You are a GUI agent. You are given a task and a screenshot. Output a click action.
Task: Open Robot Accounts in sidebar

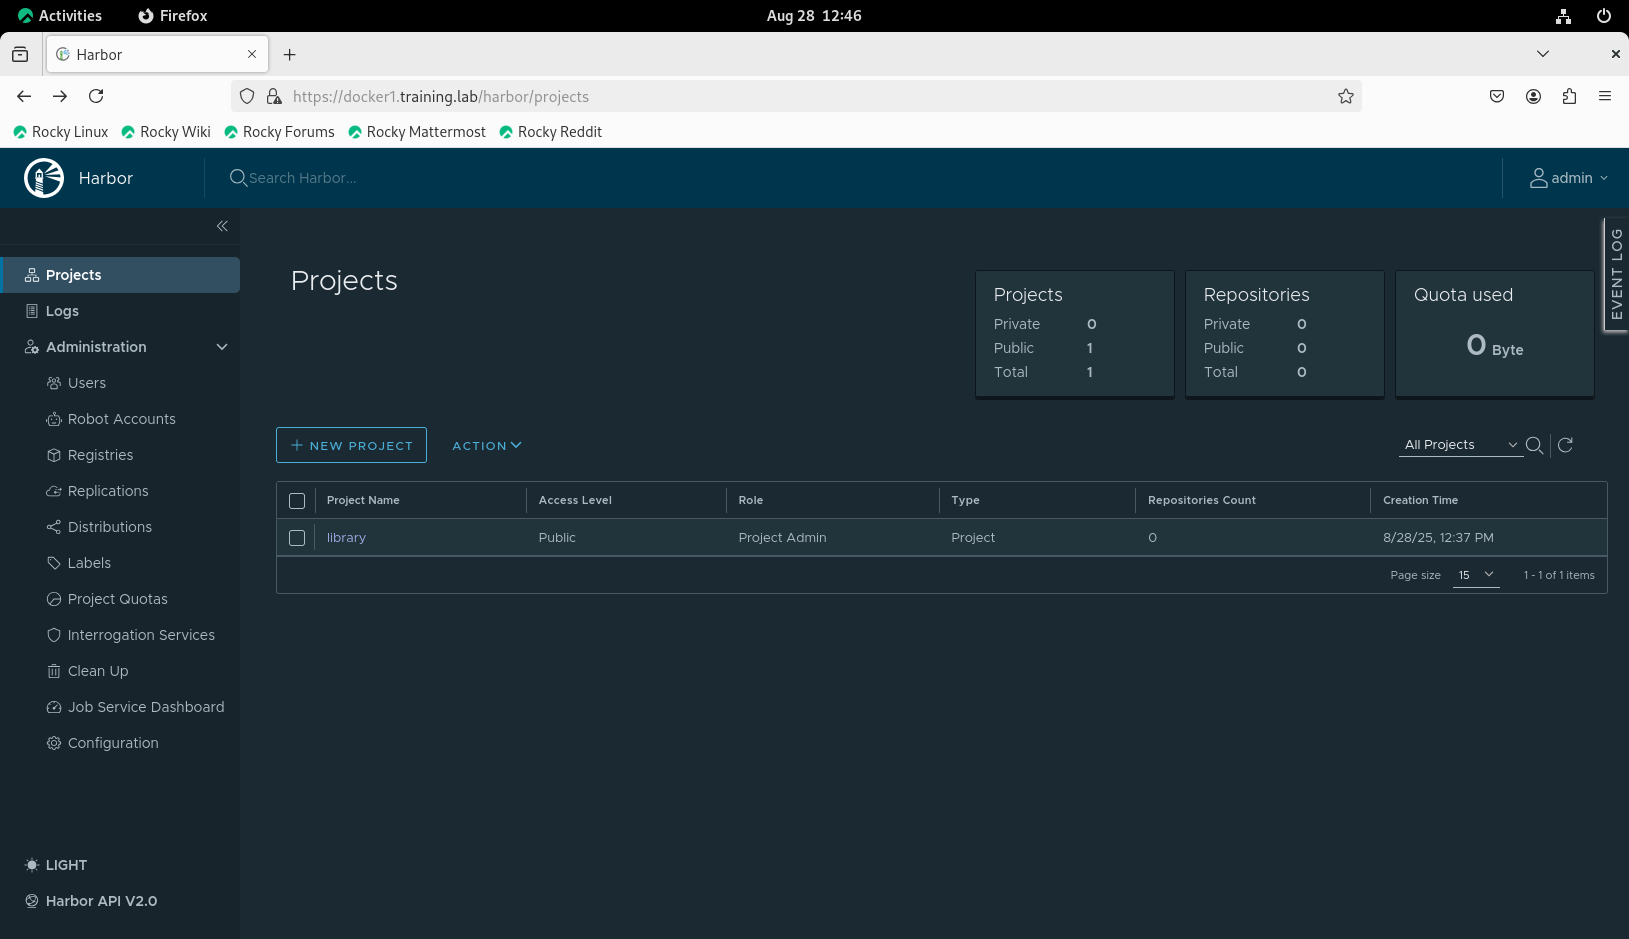pos(121,419)
